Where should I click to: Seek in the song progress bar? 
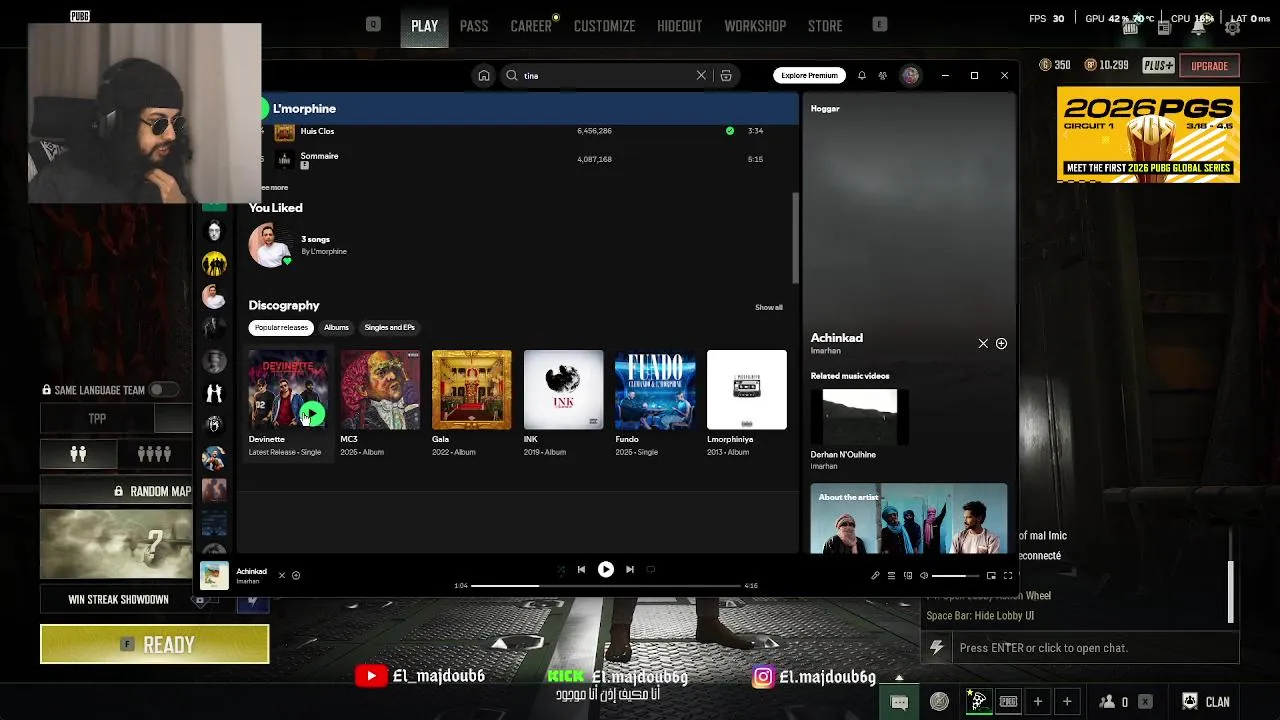605,585
